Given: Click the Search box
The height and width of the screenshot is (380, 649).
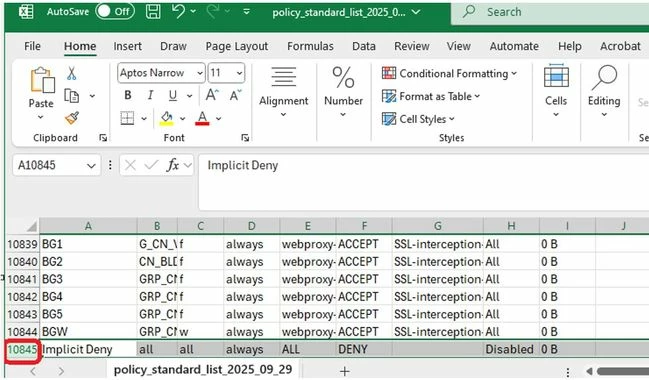Looking at the screenshot, I should tap(550, 12).
